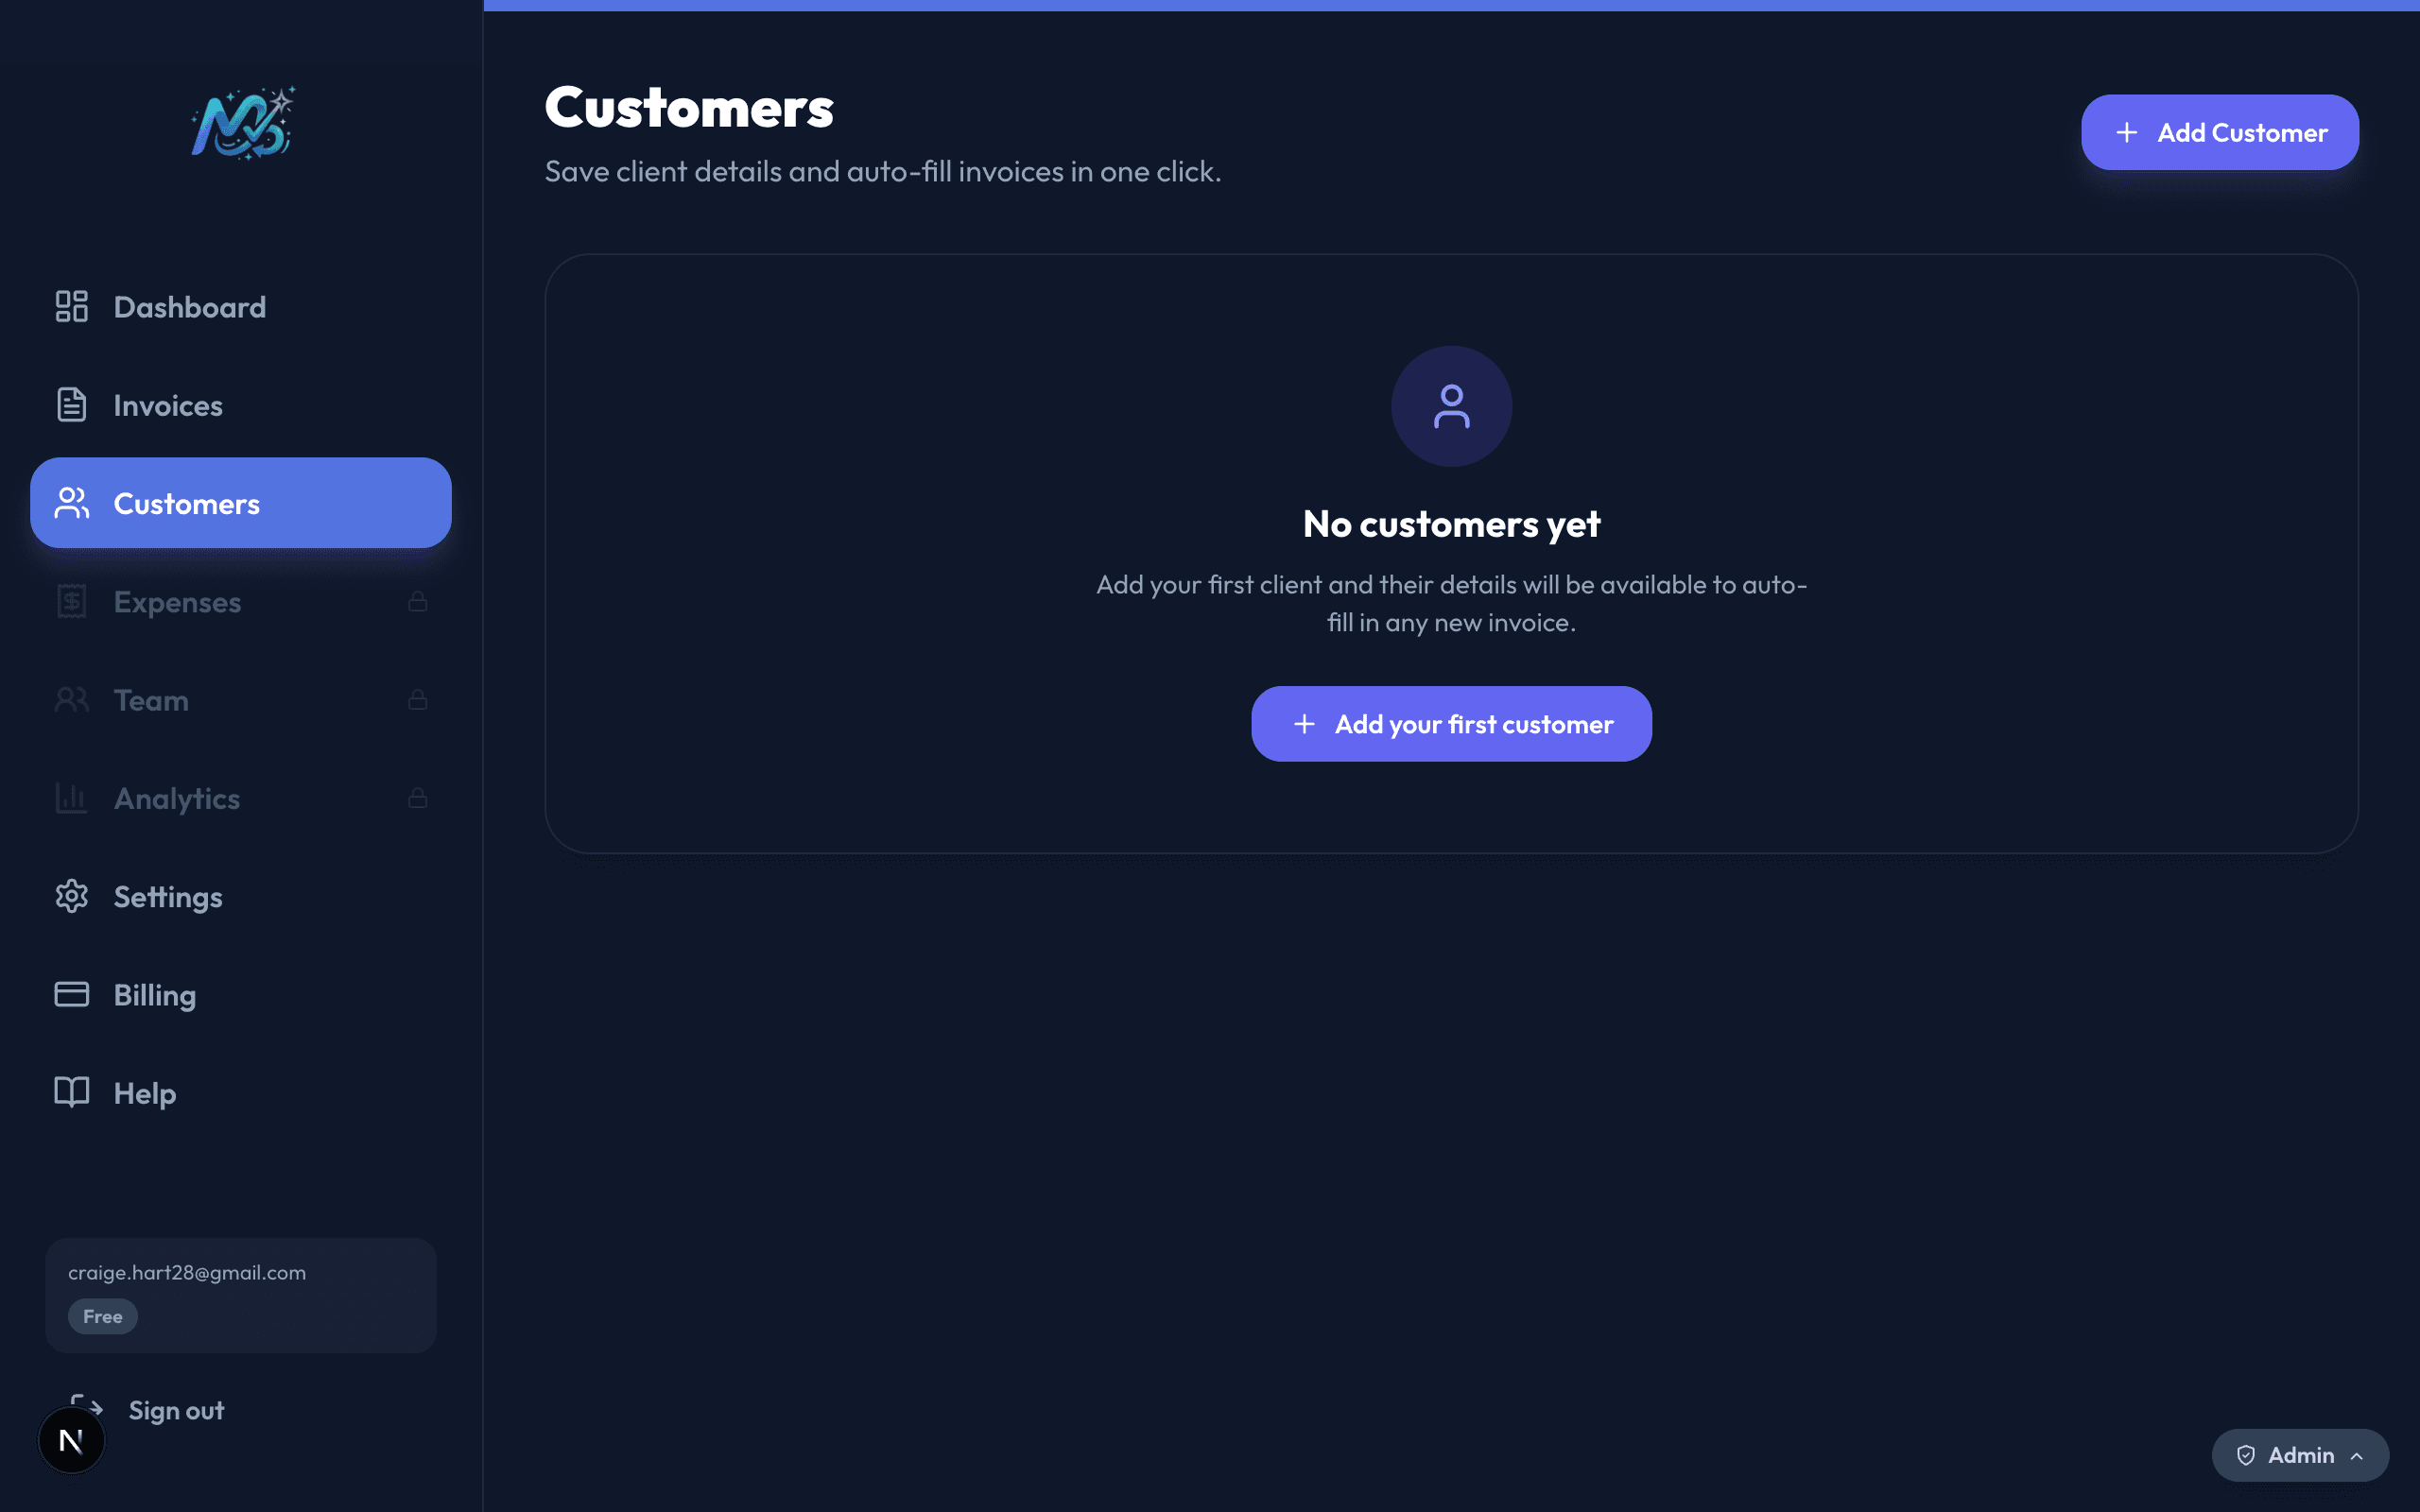This screenshot has width=2420, height=1512.
Task: Open the Dashboard section
Action: tap(189, 306)
